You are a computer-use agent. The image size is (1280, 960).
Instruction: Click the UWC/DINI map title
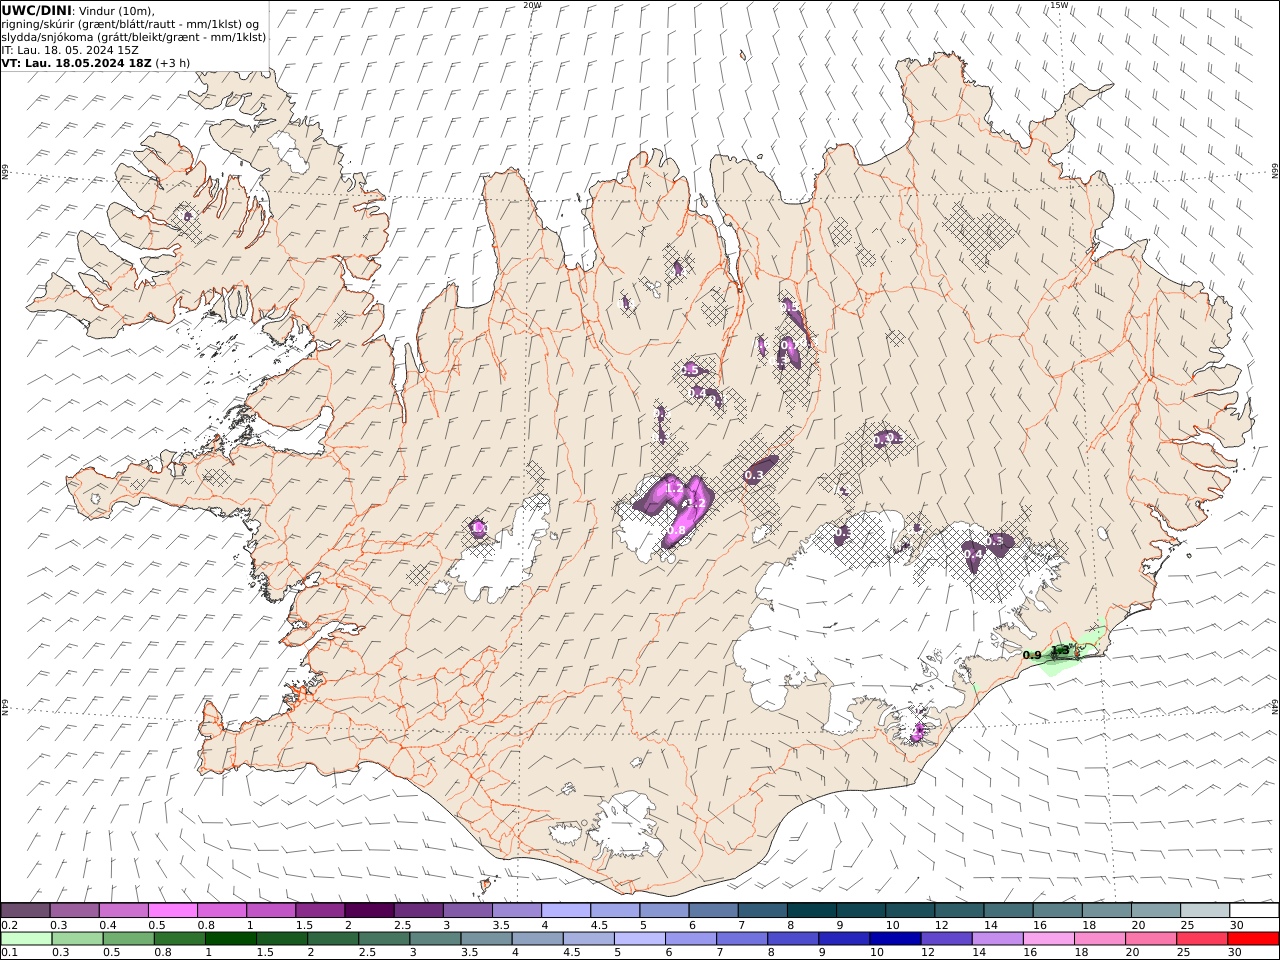click(x=36, y=10)
